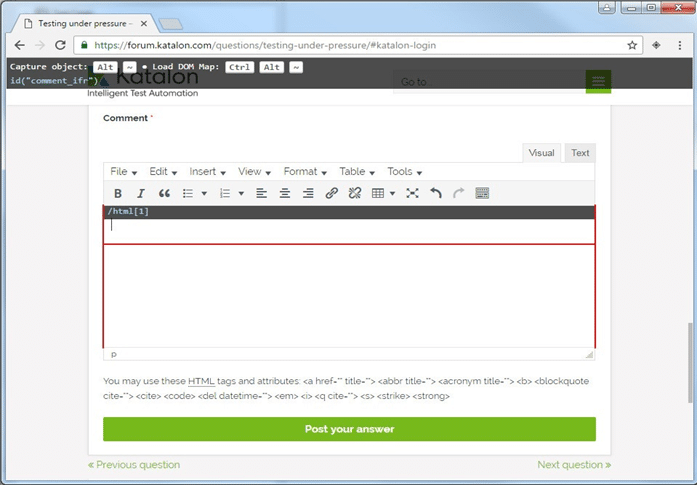Open the Chrome menu

[x=680, y=45]
